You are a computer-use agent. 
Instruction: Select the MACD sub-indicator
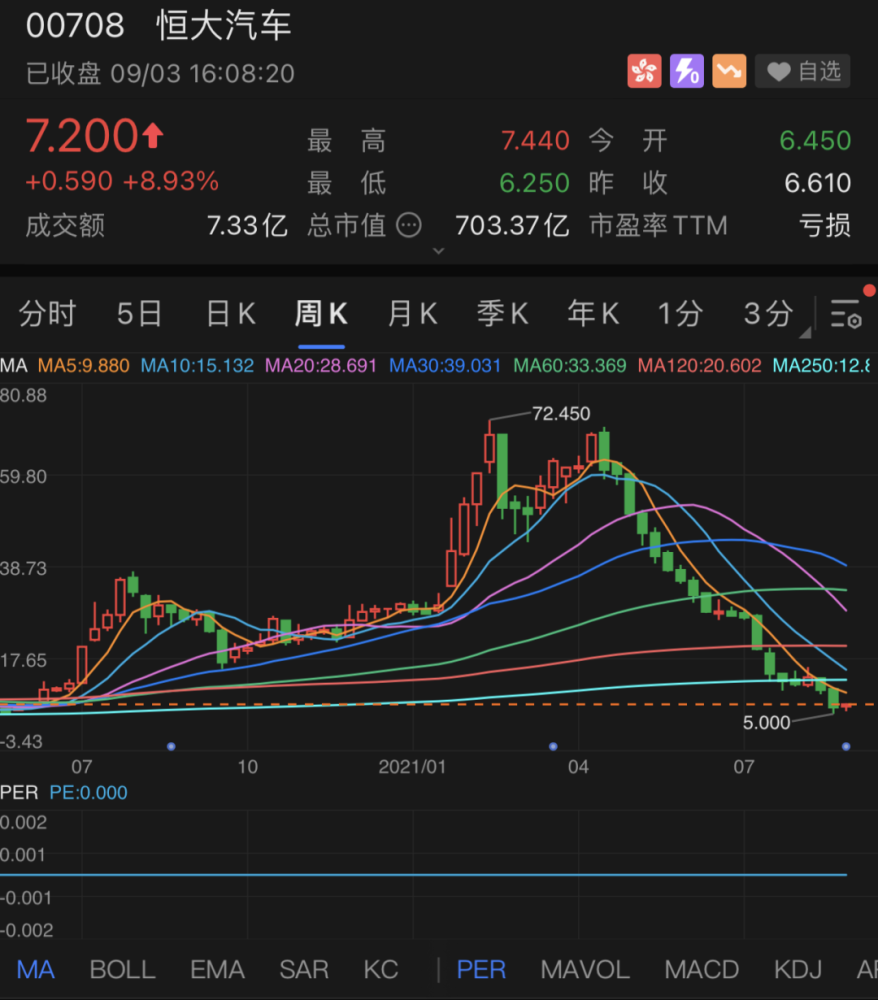click(702, 970)
